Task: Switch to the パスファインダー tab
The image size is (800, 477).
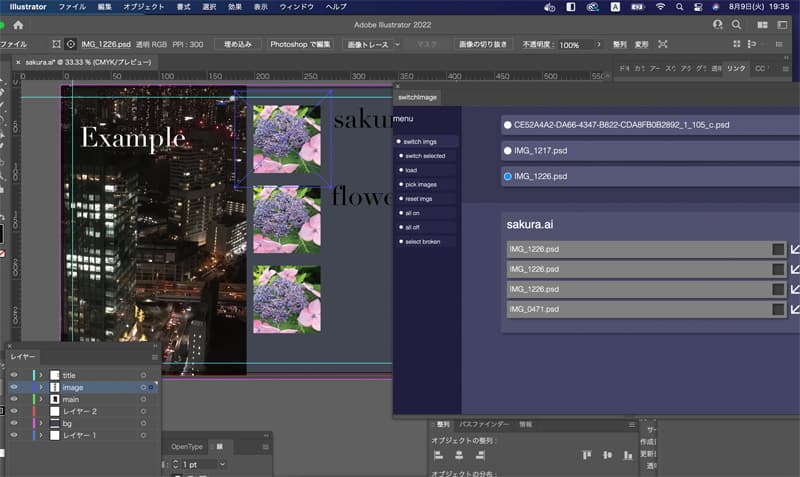Action: (x=484, y=424)
